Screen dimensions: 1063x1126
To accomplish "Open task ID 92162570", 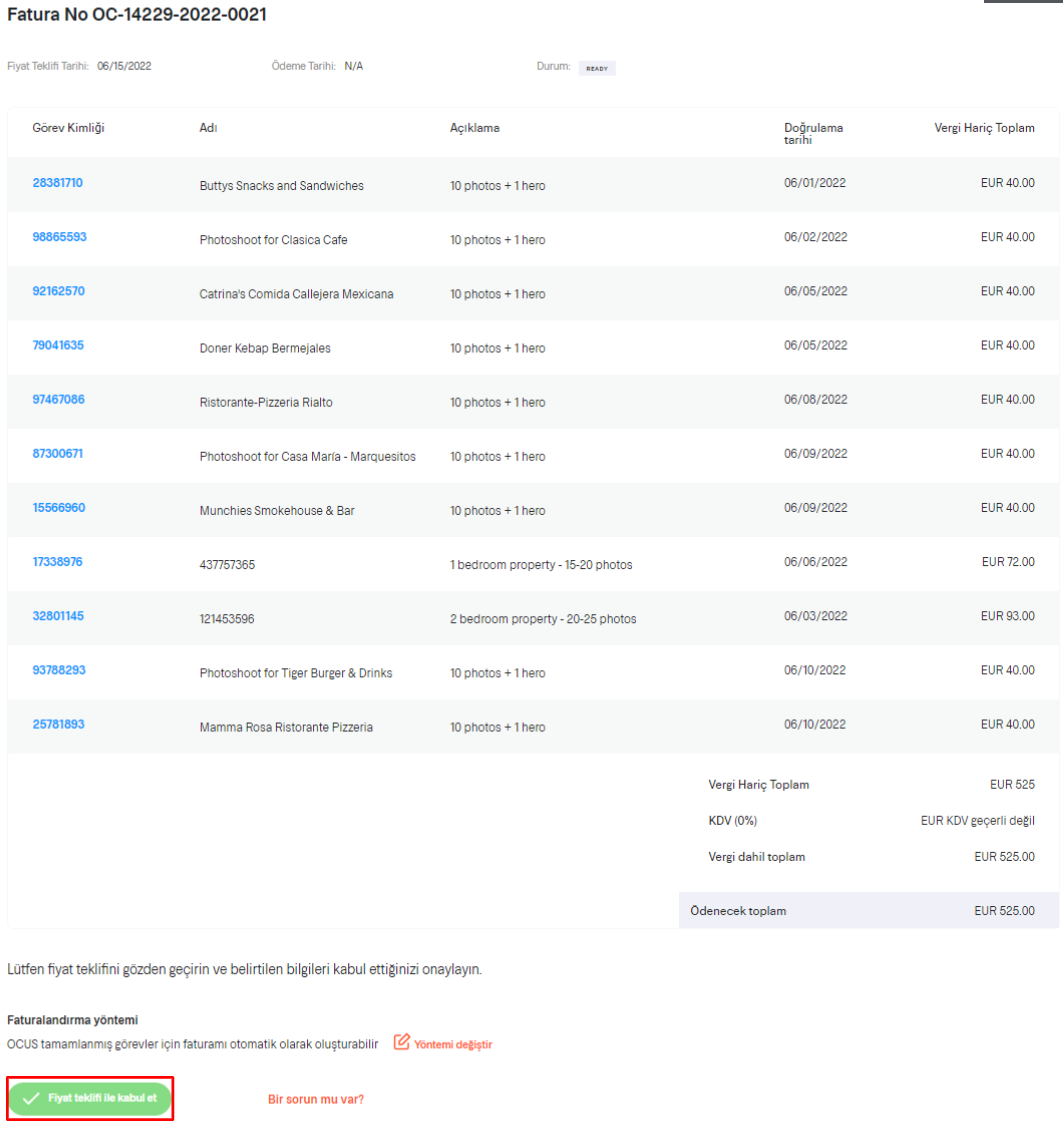I will point(58,291).
